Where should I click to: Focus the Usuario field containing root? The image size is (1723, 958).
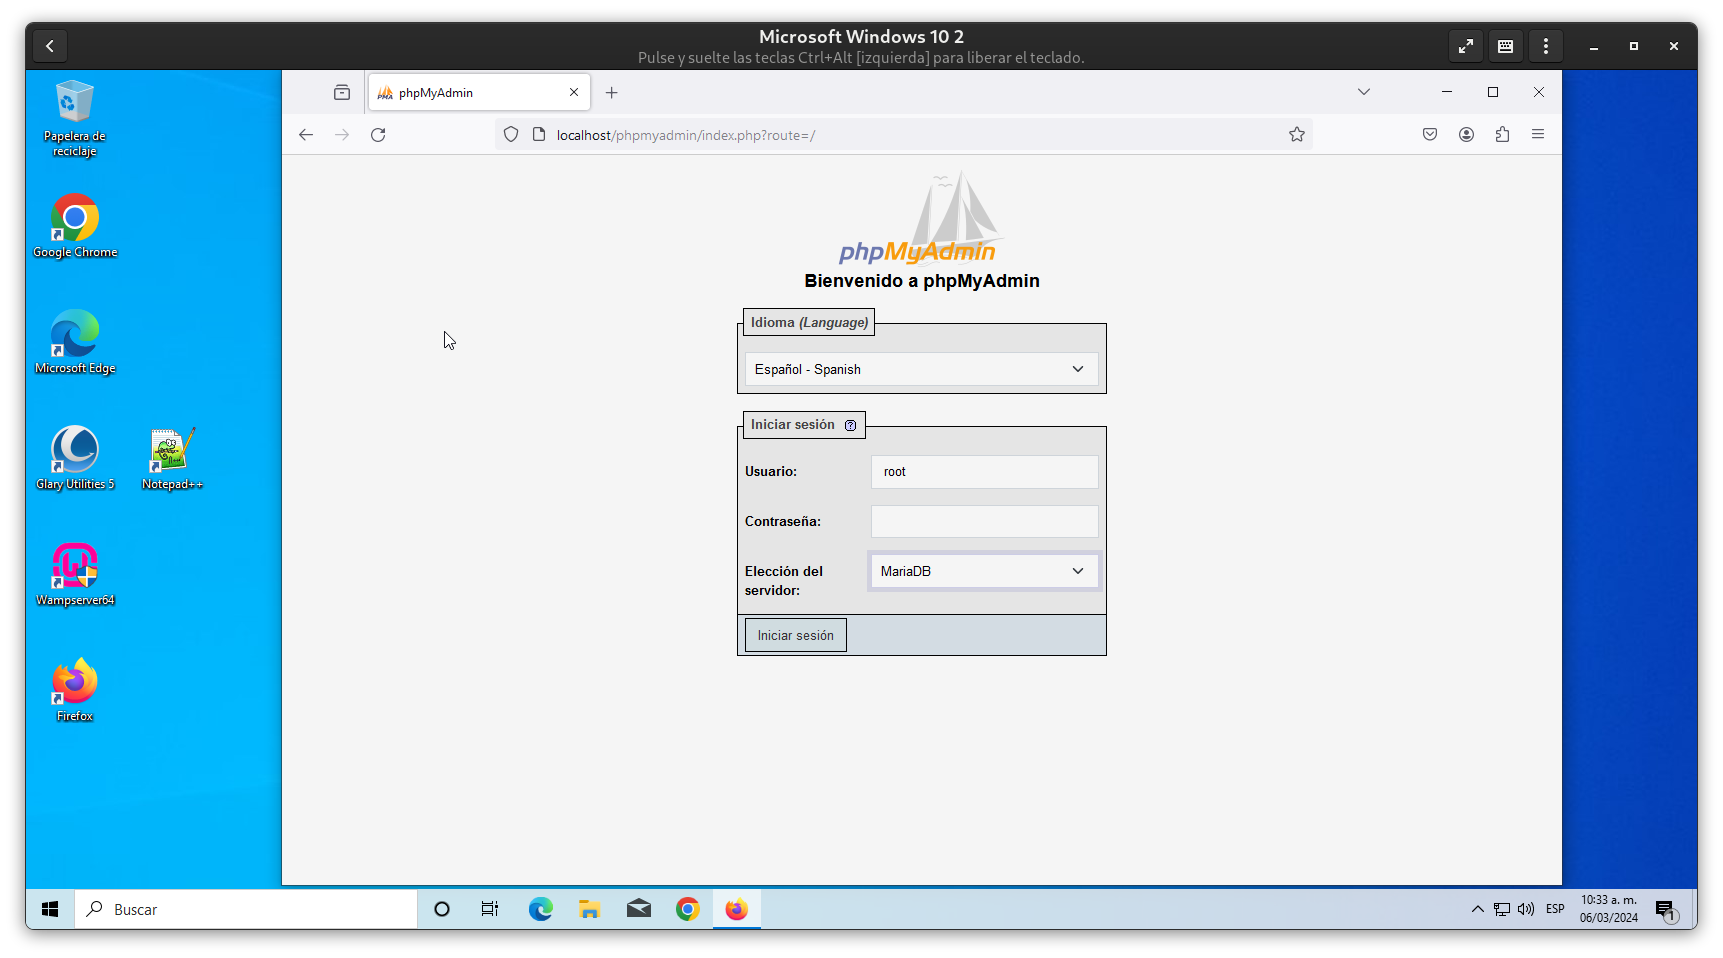point(984,472)
